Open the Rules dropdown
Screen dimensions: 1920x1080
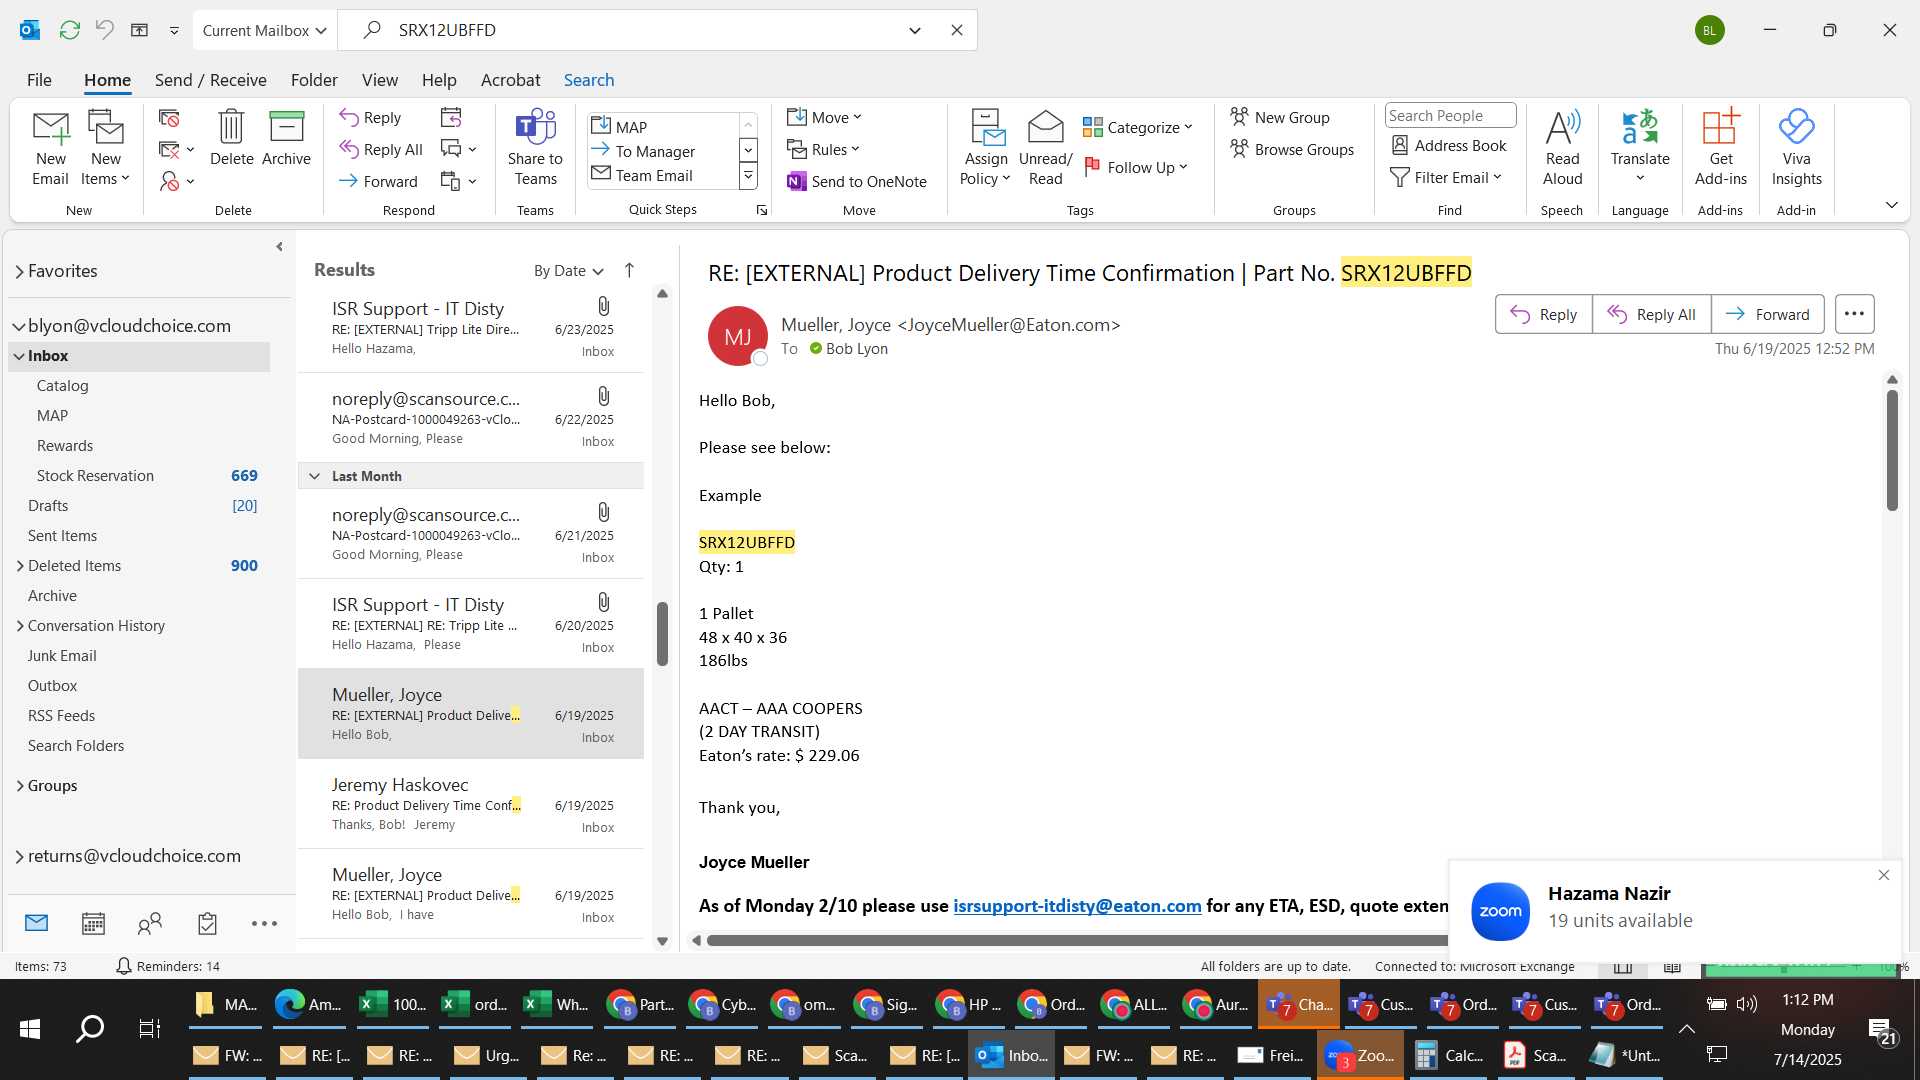(x=823, y=149)
